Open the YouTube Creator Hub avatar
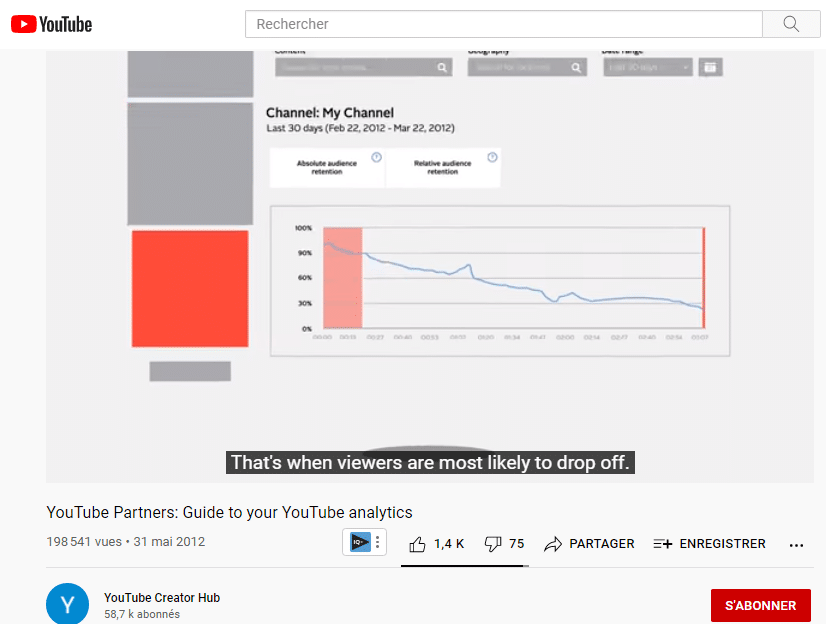The width and height of the screenshot is (826, 624). pyautogui.click(x=67, y=604)
